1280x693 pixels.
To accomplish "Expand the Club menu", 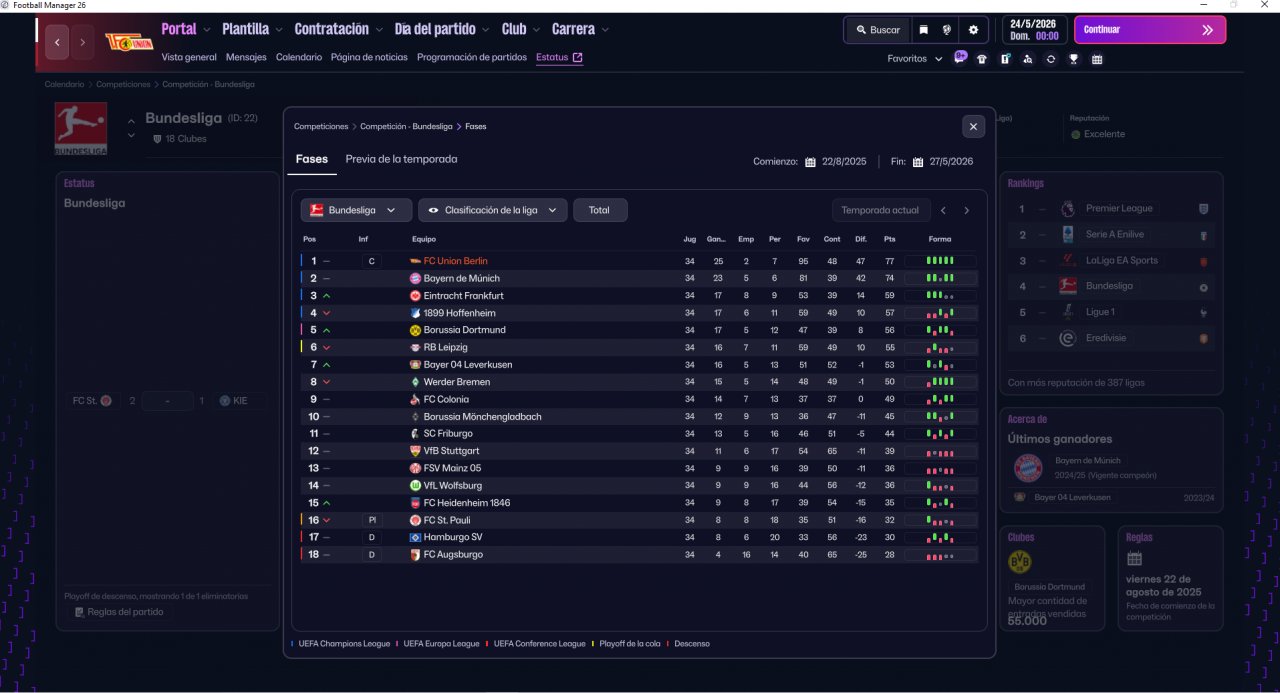I will [521, 29].
